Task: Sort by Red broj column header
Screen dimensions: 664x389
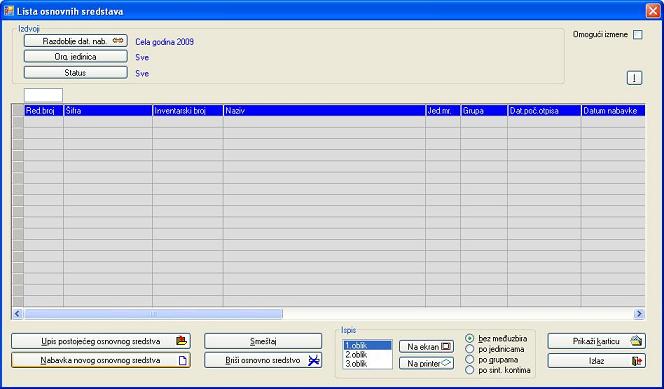Action: tap(44, 110)
